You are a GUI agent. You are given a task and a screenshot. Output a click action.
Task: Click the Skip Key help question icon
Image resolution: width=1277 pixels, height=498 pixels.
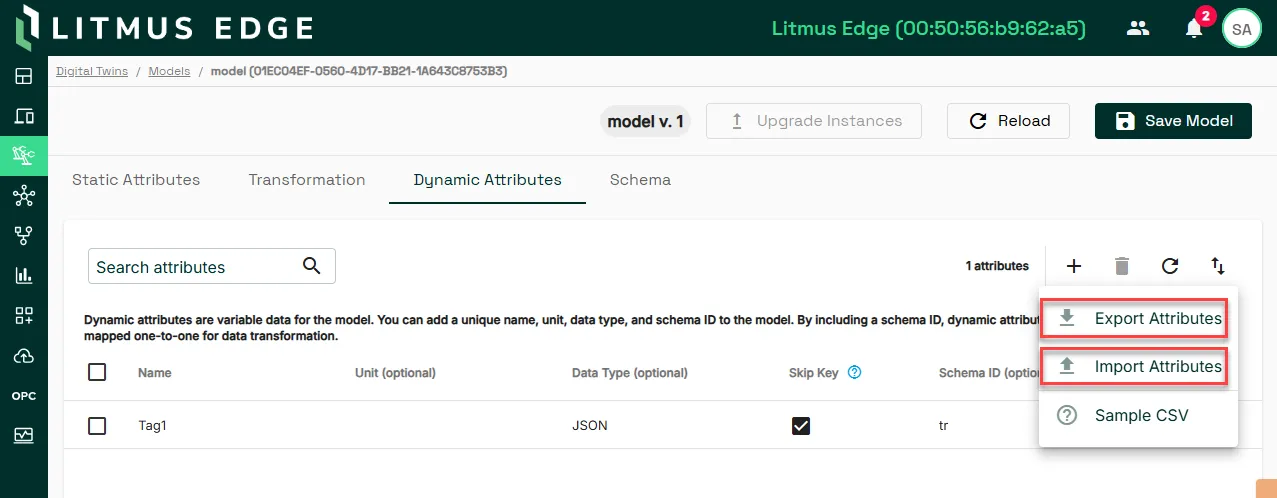point(855,372)
